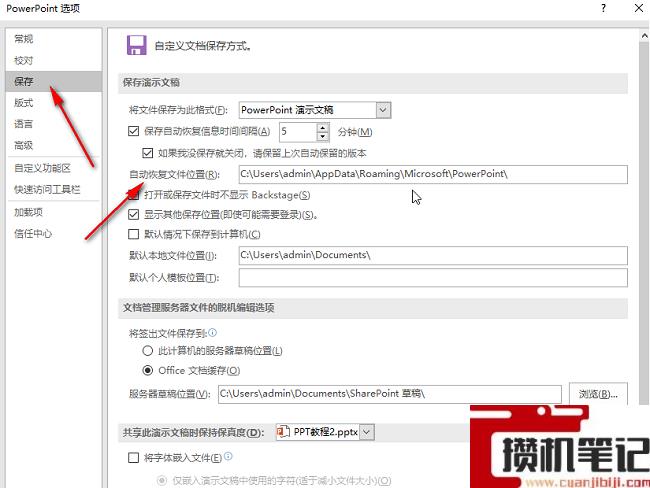Open 快速访问工具栏 settings
650x488 pixels.
[47, 189]
